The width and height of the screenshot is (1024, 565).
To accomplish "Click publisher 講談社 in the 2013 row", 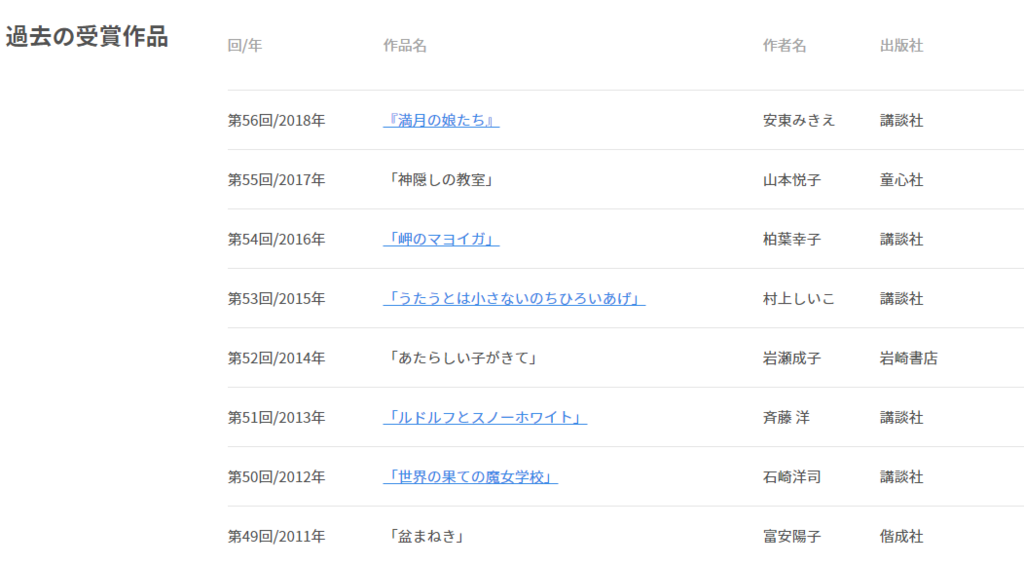I will pos(901,417).
